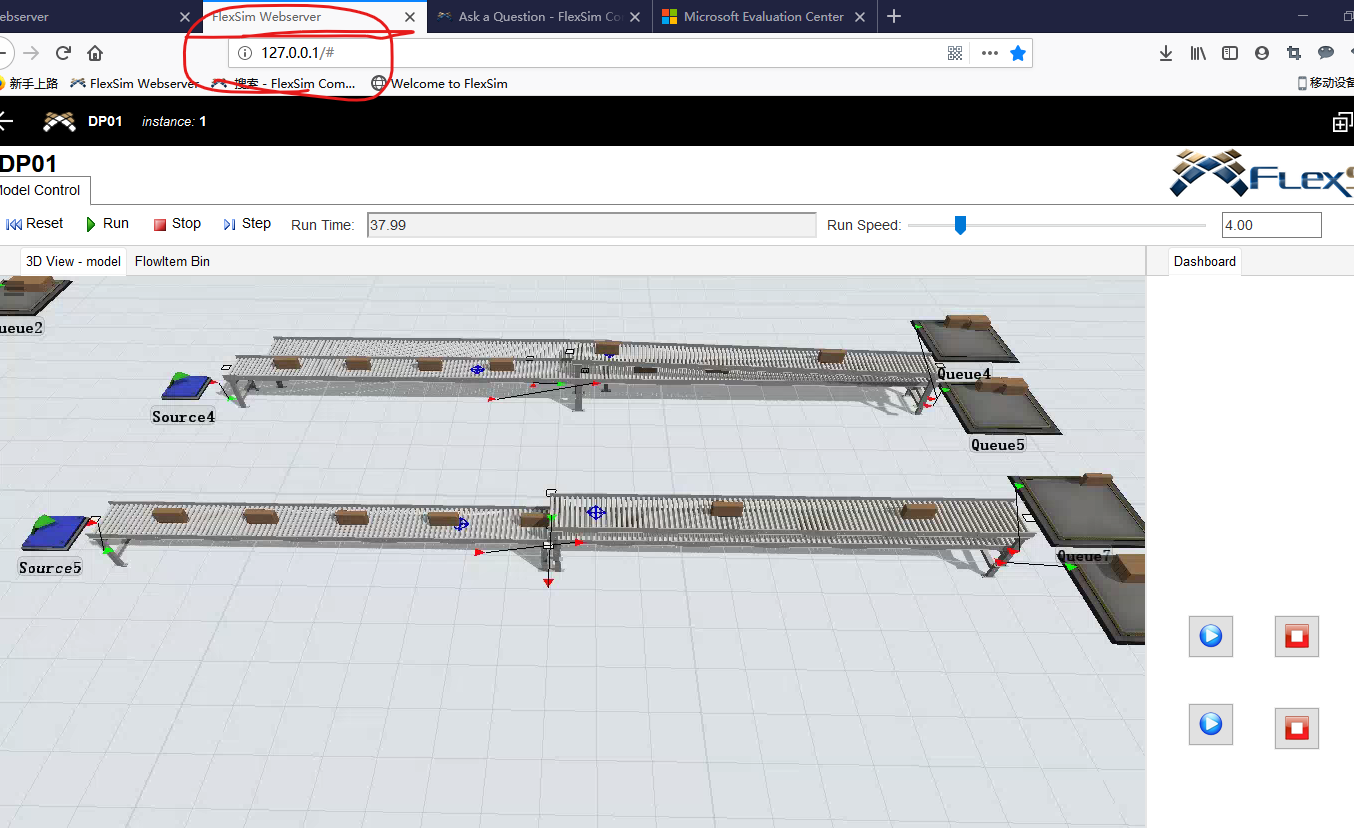Toggle the sidebar view icon
The image size is (1354, 828).
click(1230, 53)
